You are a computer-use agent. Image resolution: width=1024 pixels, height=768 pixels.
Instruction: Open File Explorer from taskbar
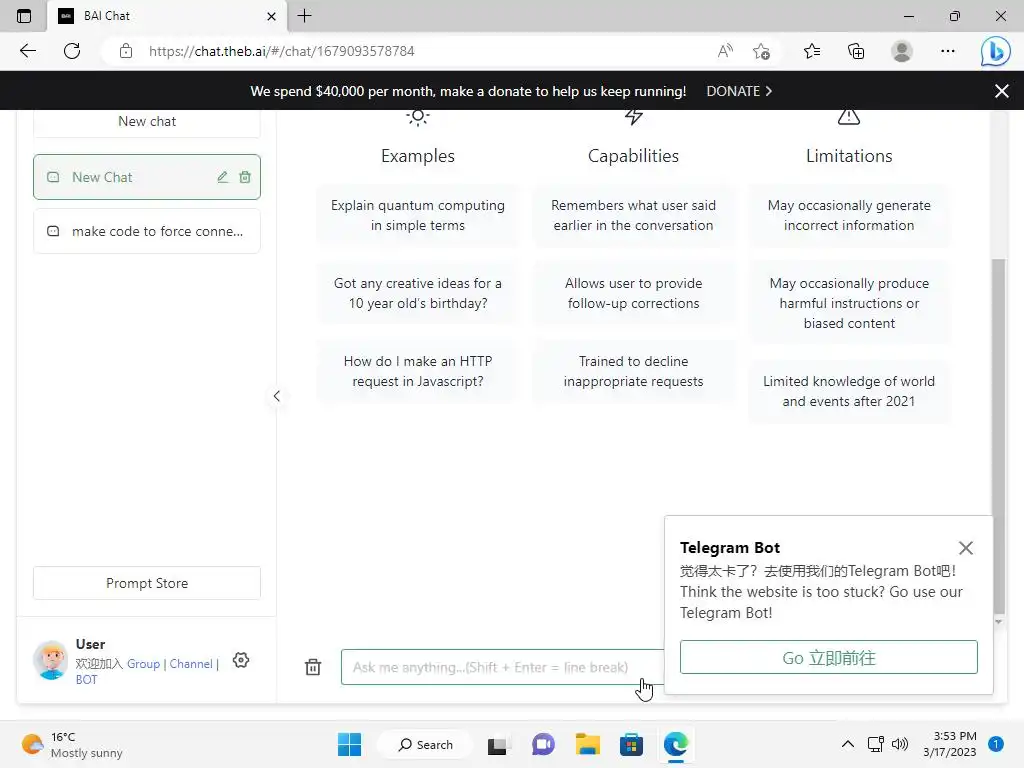coord(588,744)
